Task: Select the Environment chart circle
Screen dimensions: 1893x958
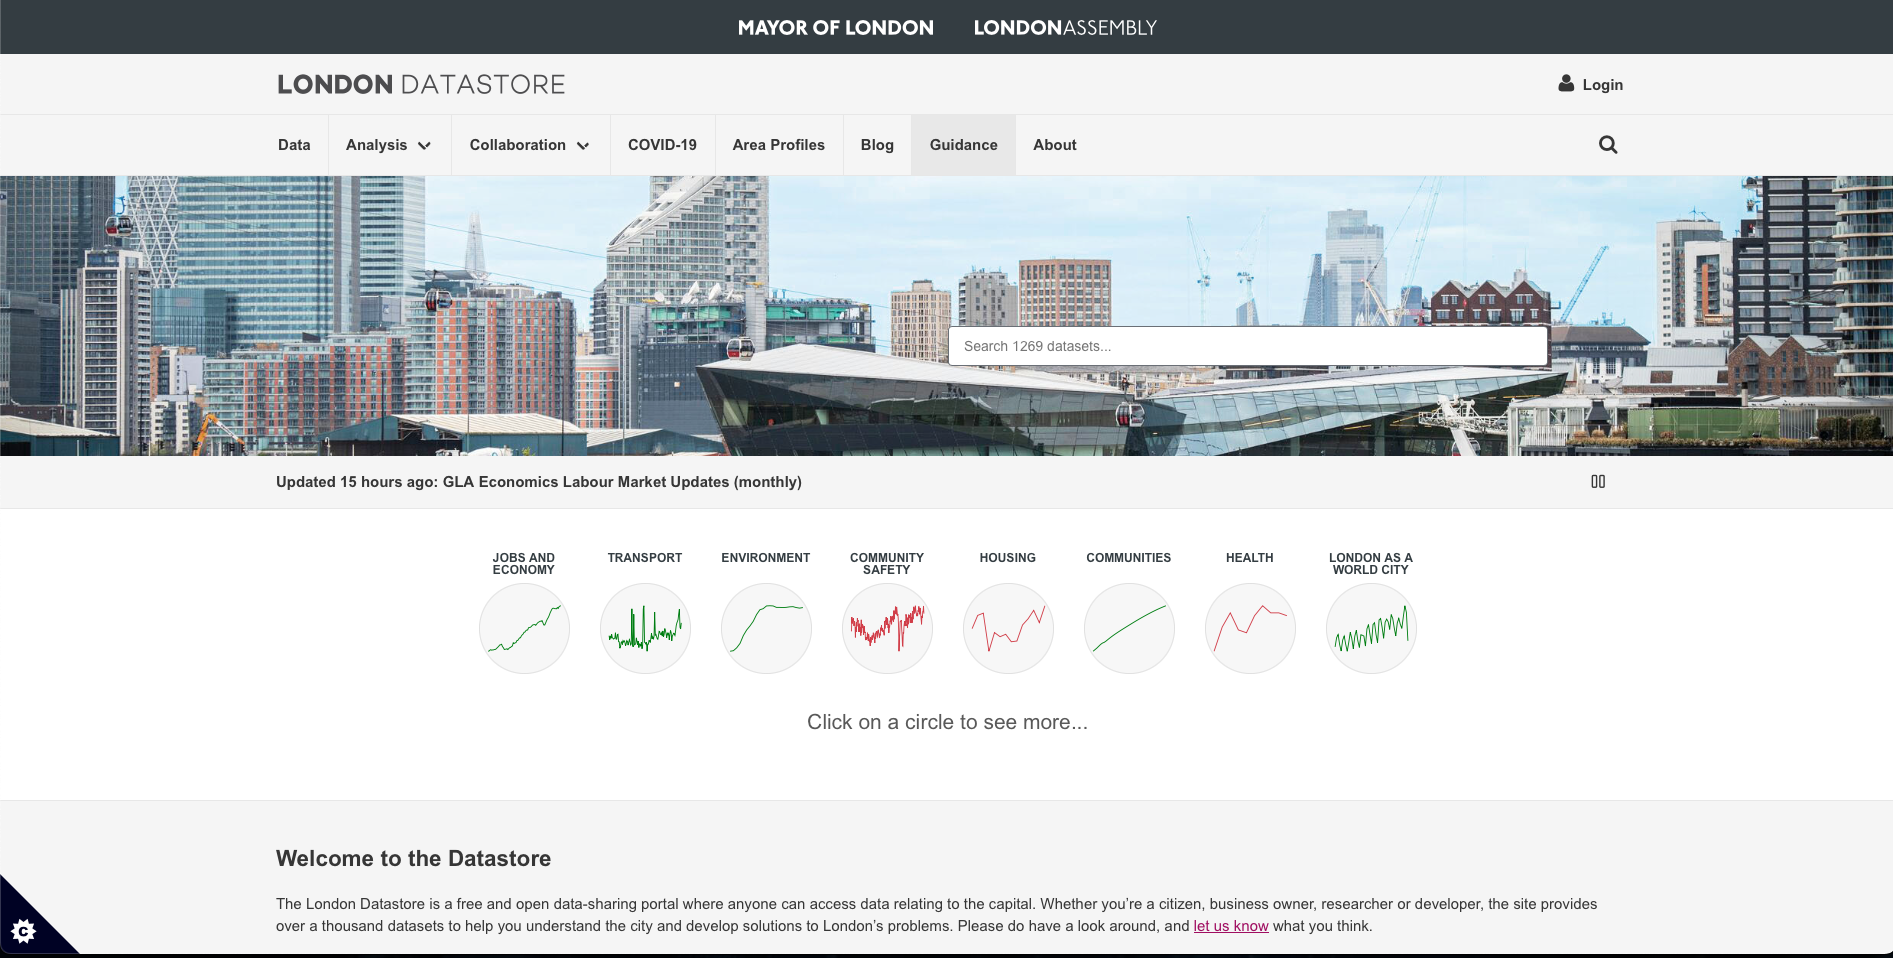Action: click(x=766, y=629)
